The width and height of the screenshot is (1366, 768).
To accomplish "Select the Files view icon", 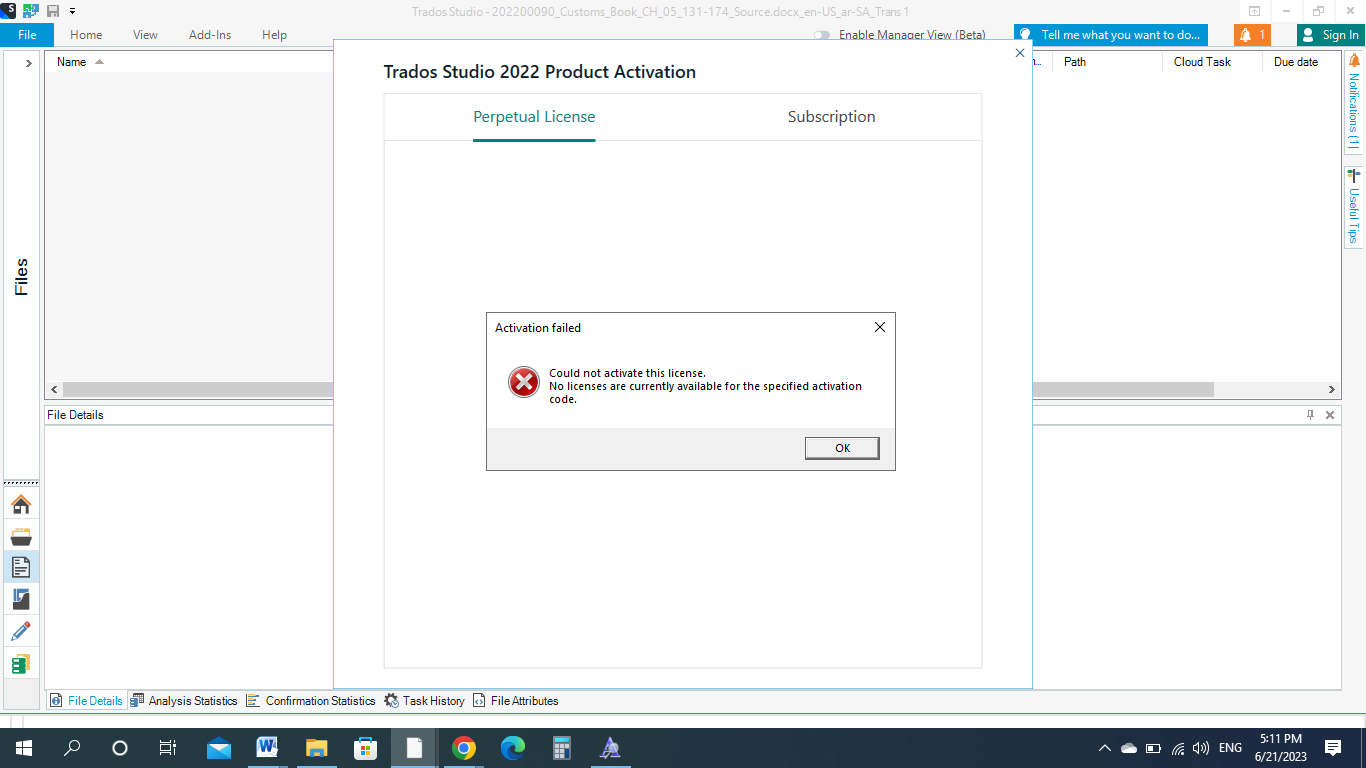I will click(21, 567).
